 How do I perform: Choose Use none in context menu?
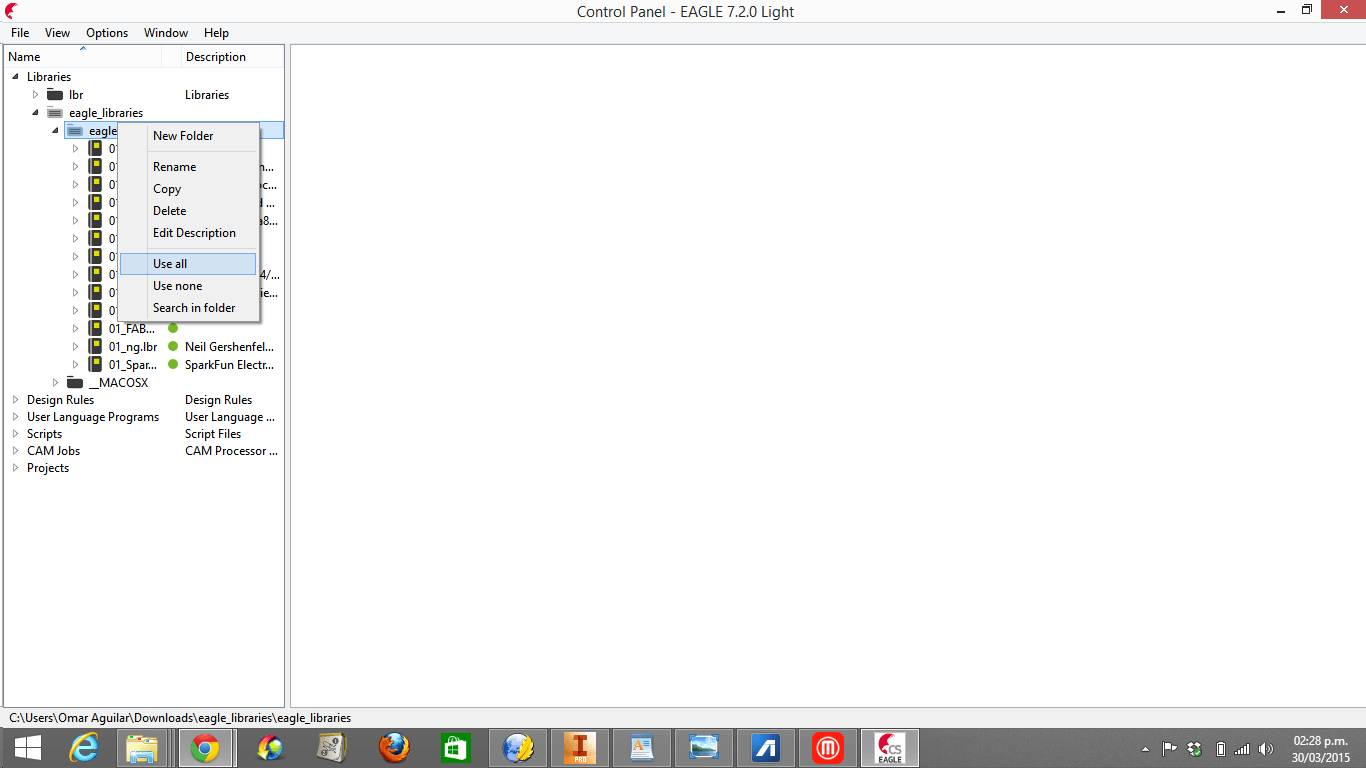point(188,286)
